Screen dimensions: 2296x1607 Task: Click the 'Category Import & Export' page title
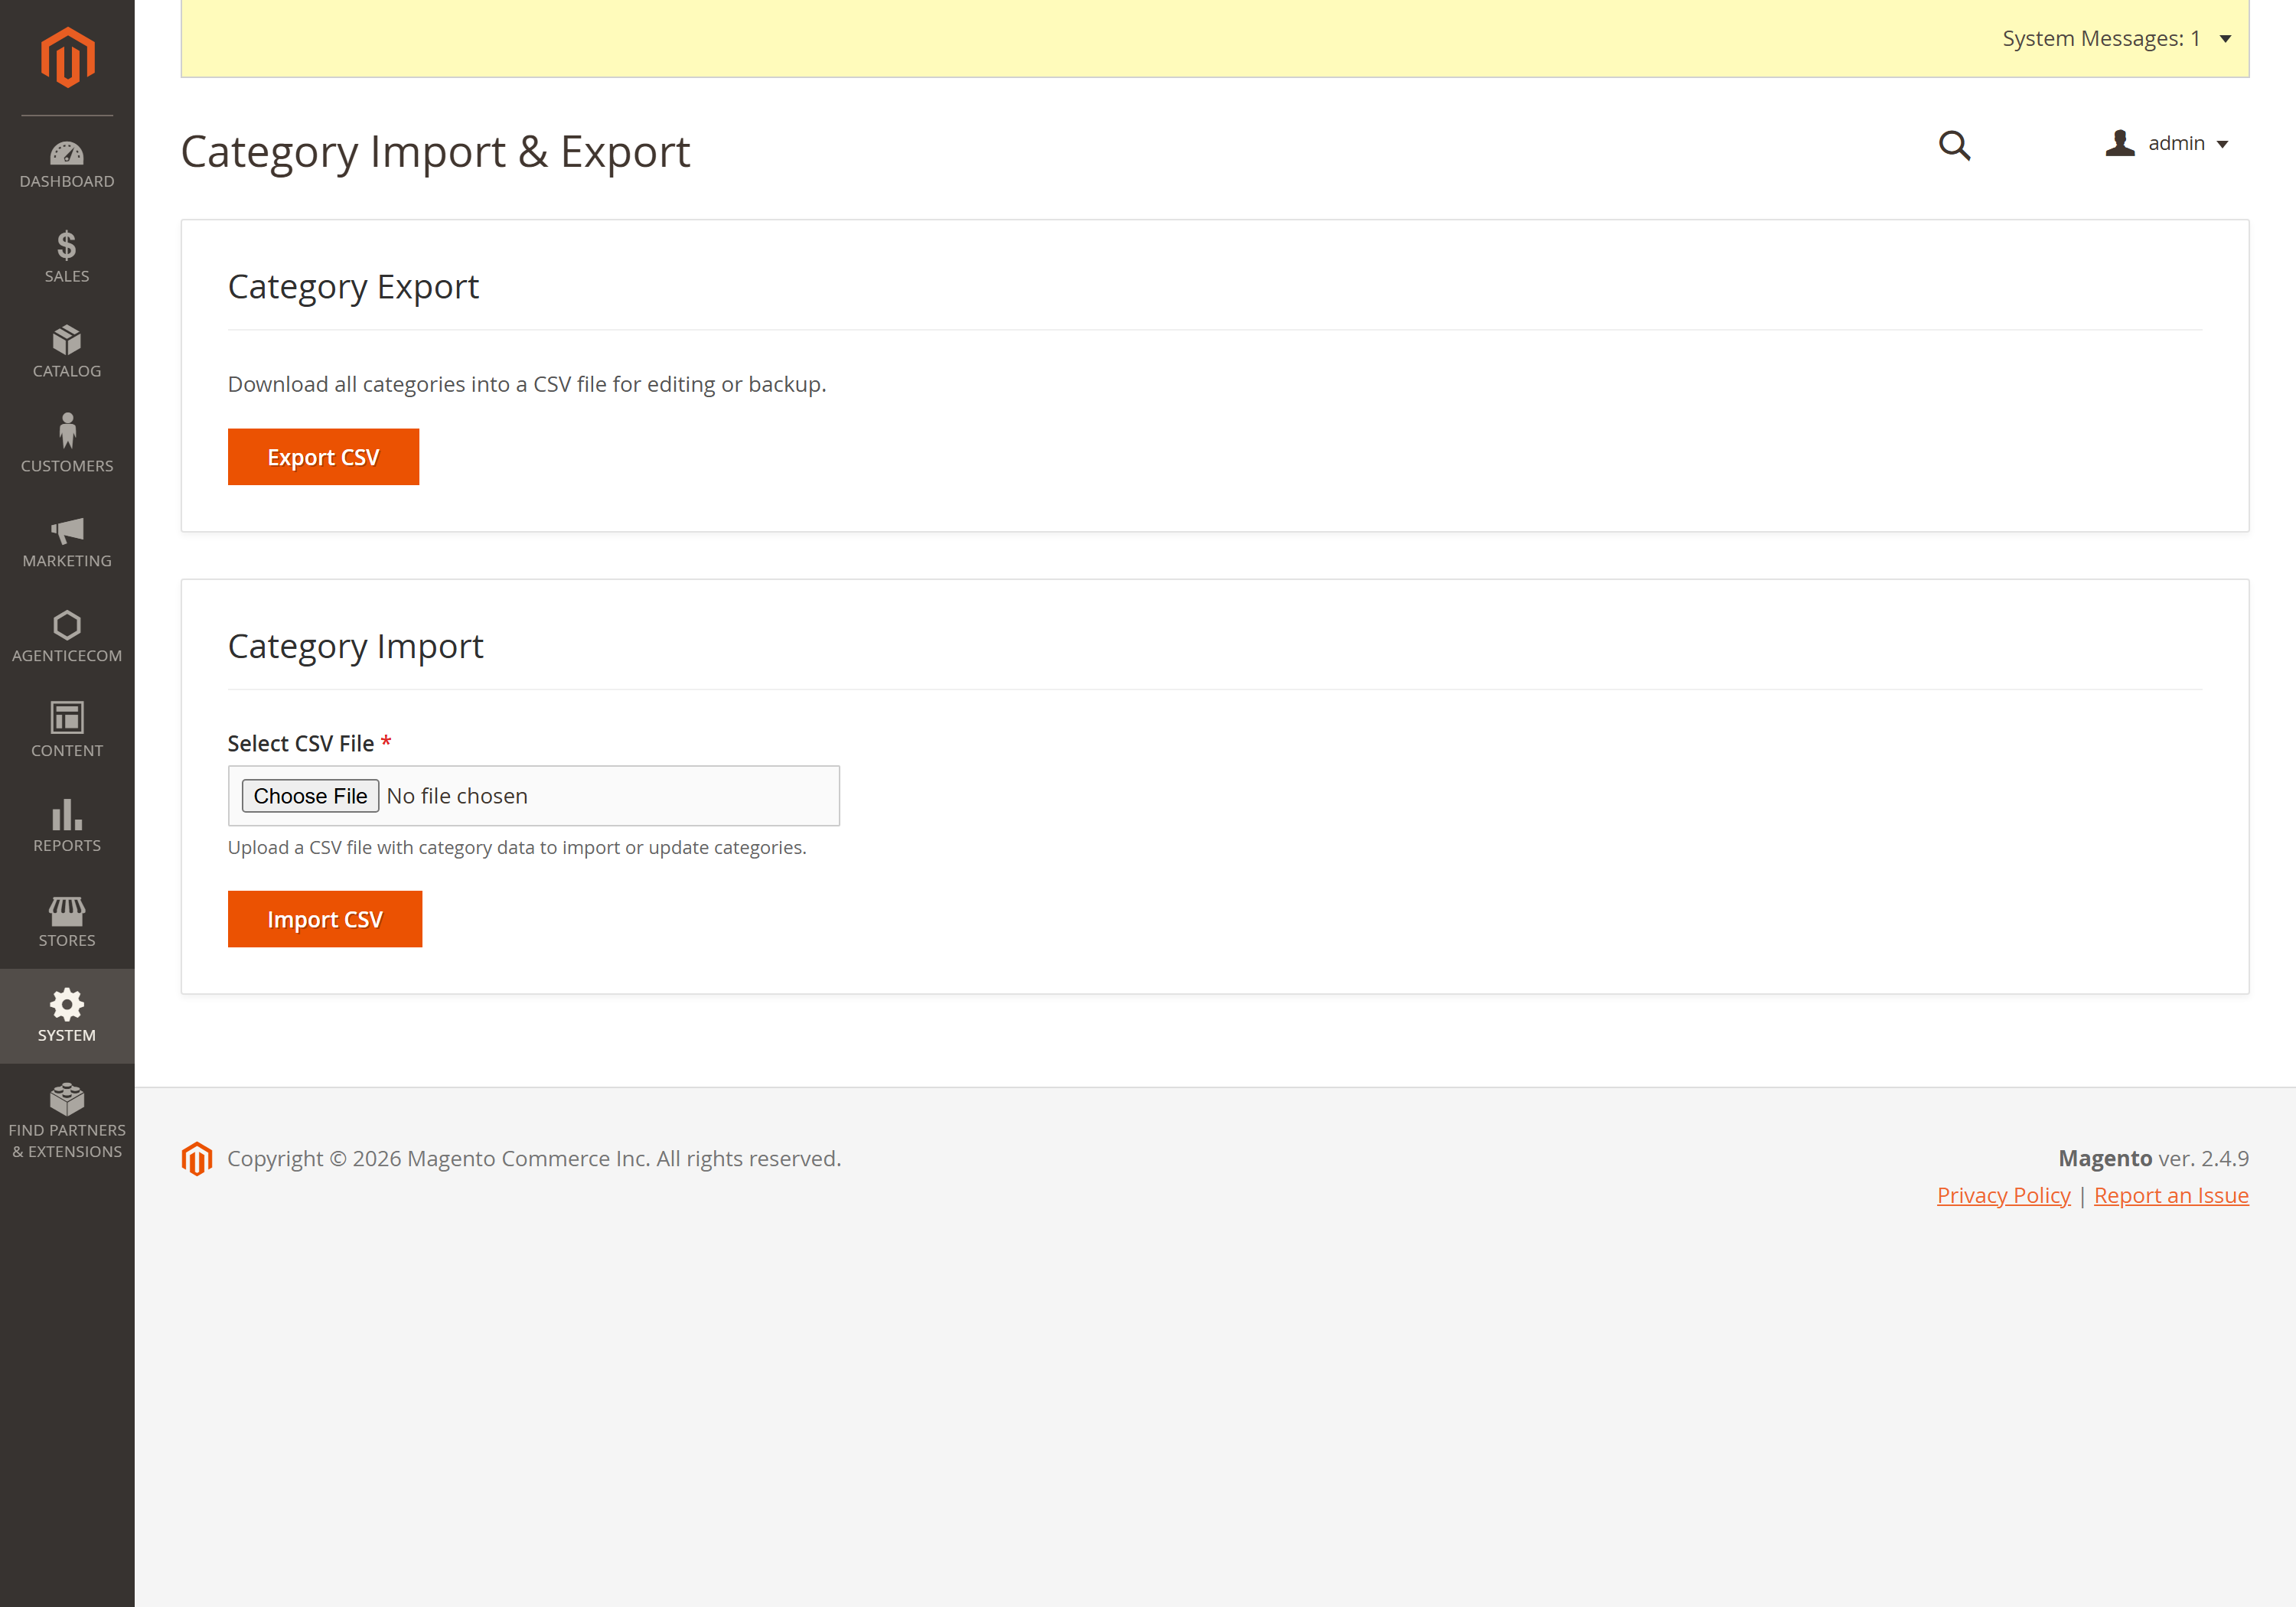[435, 152]
